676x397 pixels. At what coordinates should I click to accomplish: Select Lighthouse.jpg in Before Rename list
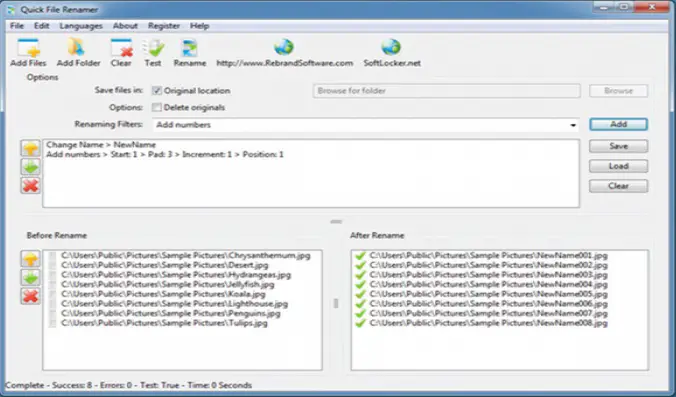(x=175, y=303)
